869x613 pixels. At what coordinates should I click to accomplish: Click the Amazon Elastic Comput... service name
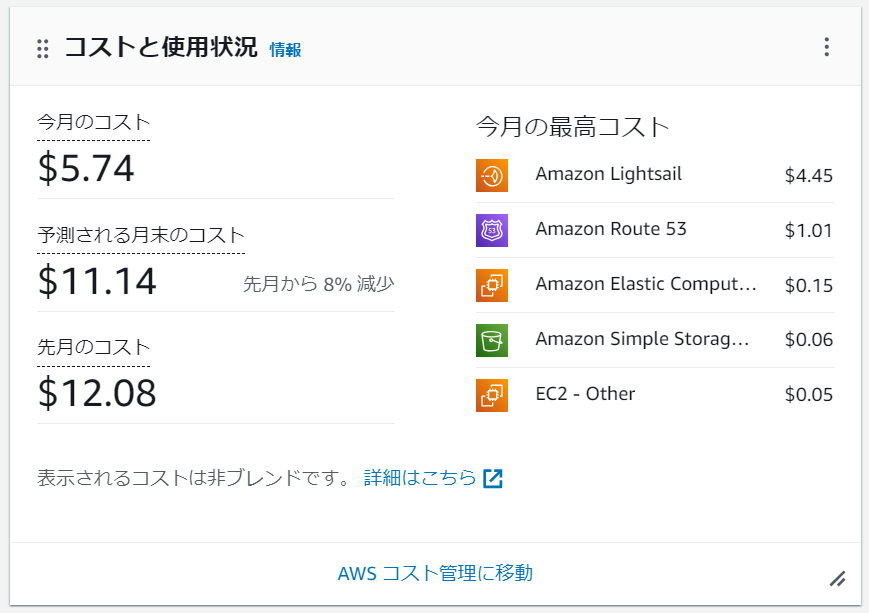click(646, 284)
